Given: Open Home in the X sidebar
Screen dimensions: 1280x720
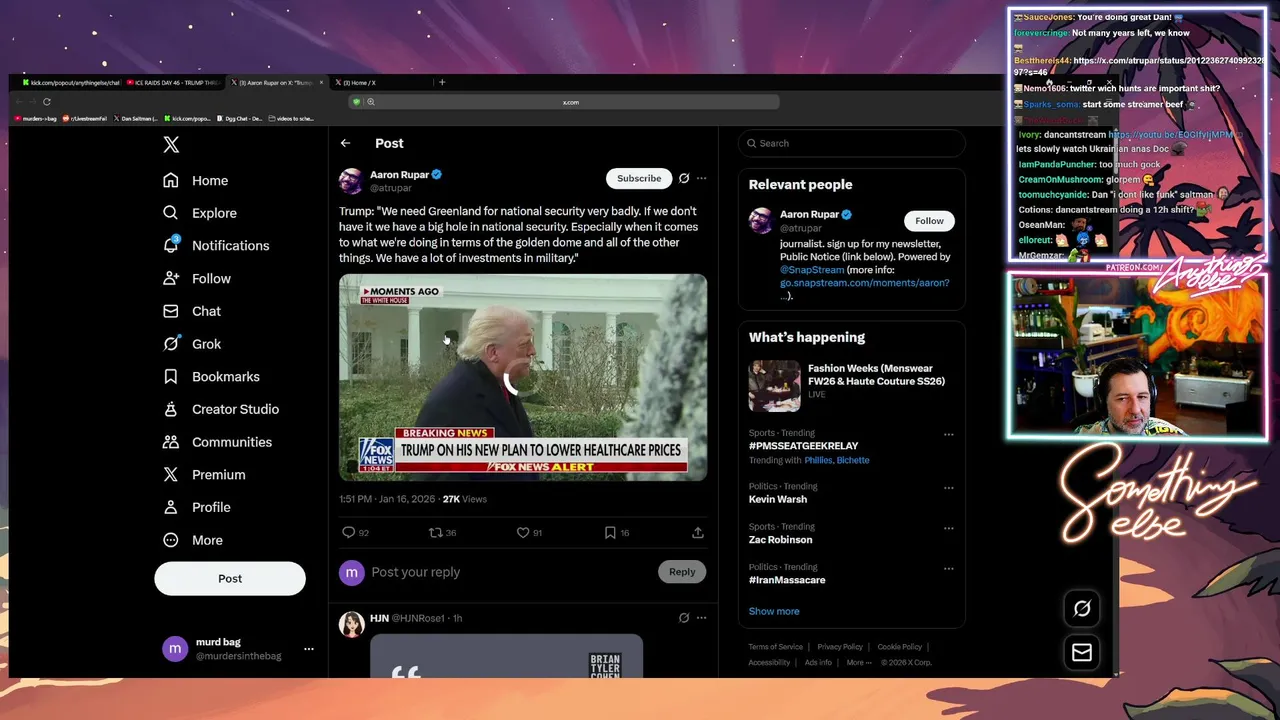Looking at the screenshot, I should point(196,180).
